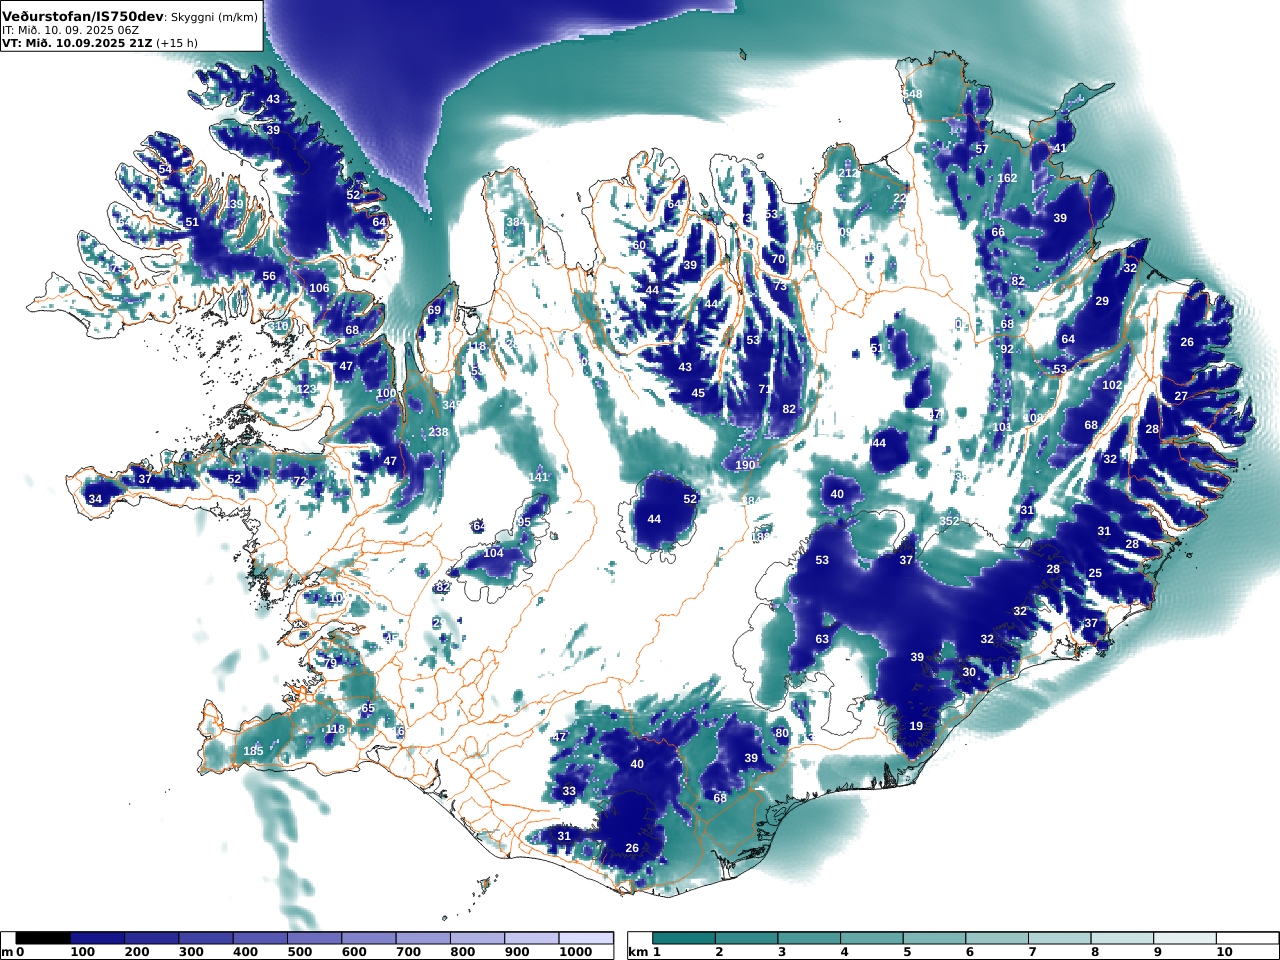
Task: Click visibility value 57 in the northeast
Action: click(982, 150)
